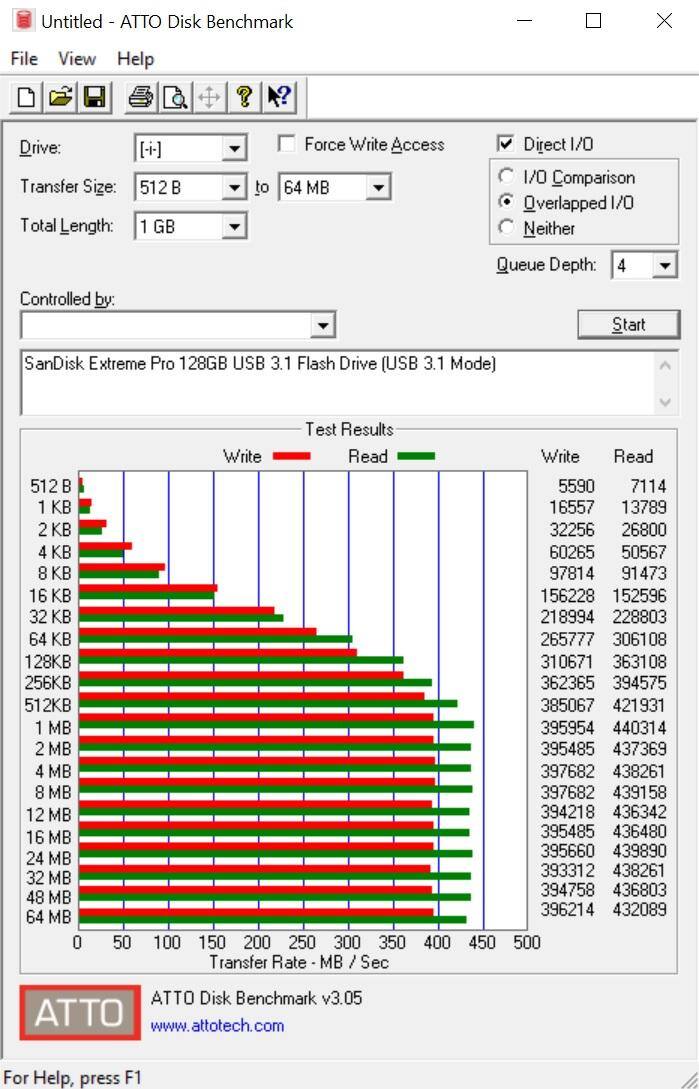This screenshot has width=699, height=1089.
Task: Print results using the printer icon
Action: (141, 97)
